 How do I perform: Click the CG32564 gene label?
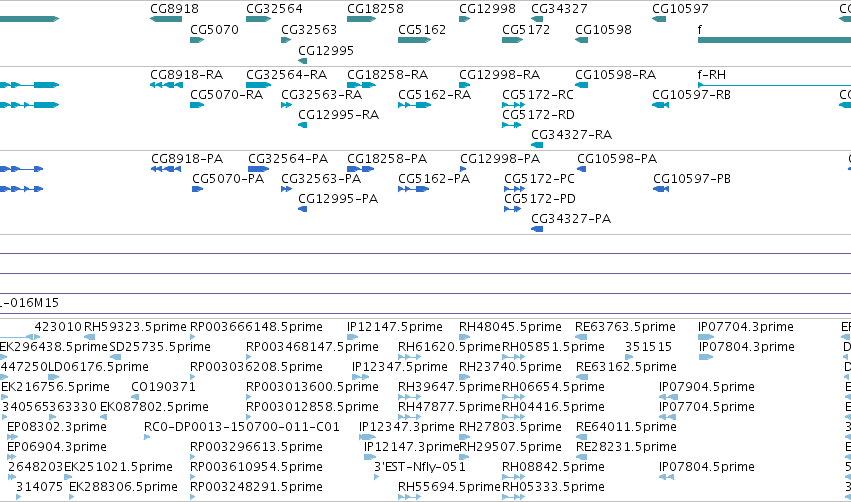[x=274, y=9]
